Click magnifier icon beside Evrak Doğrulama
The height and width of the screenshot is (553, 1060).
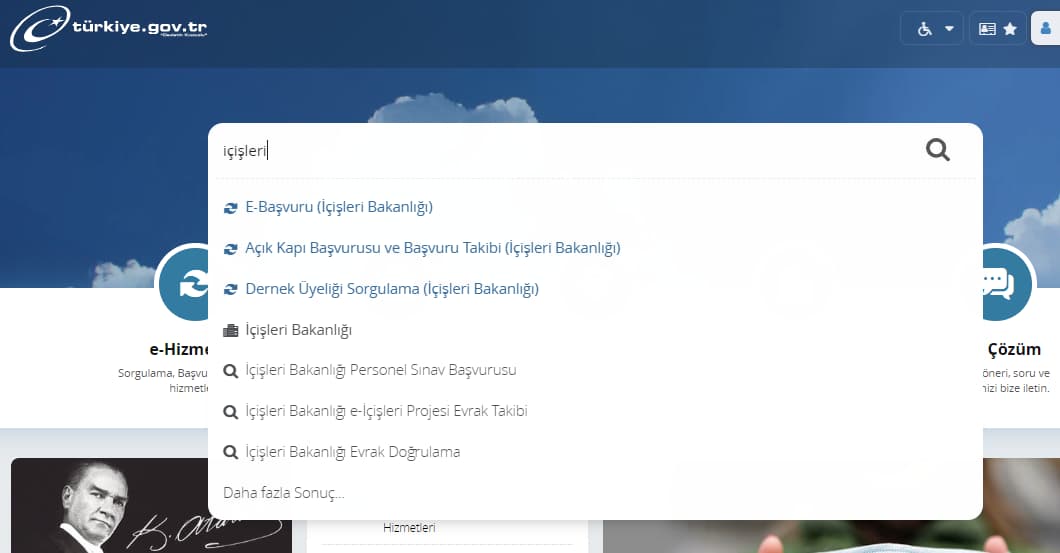tap(231, 452)
